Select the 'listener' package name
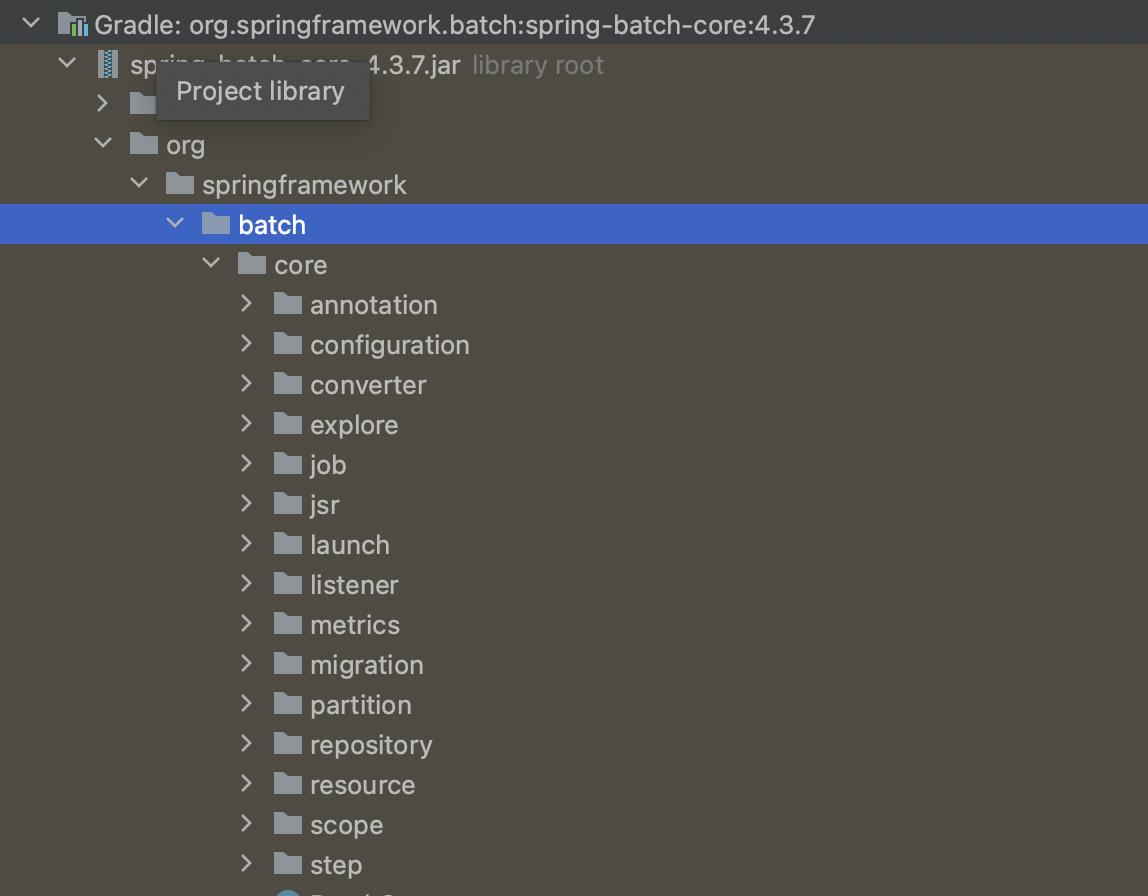 pyautogui.click(x=354, y=585)
